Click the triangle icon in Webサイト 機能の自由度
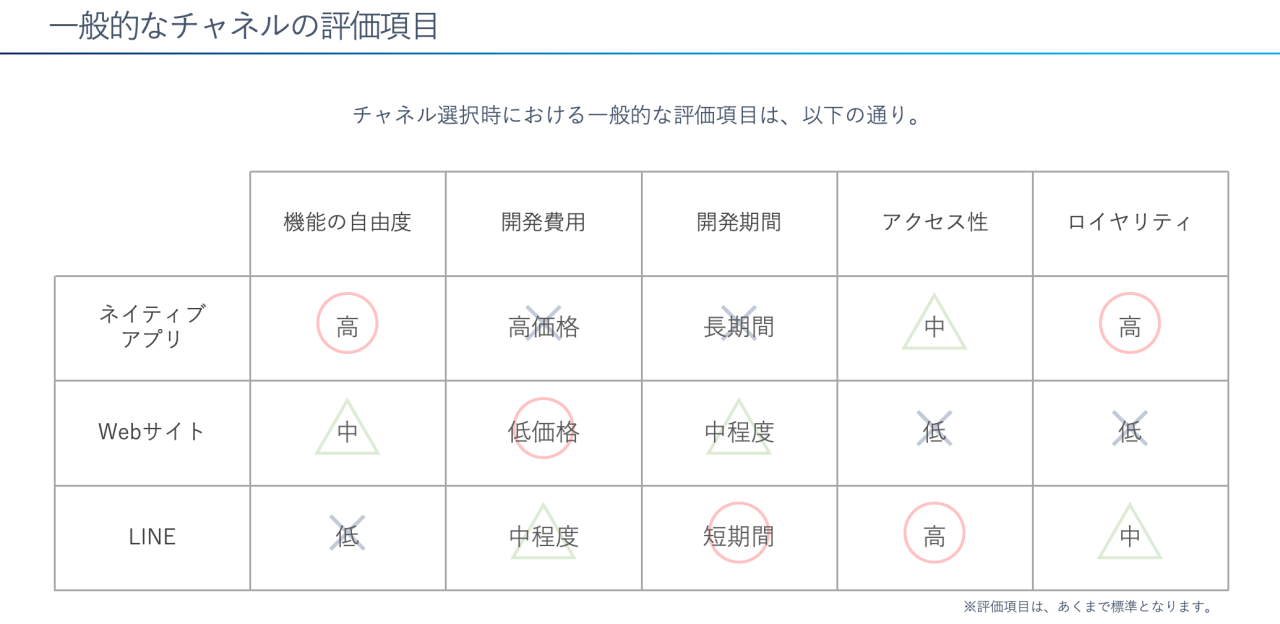The height and width of the screenshot is (624, 1280). (x=347, y=429)
